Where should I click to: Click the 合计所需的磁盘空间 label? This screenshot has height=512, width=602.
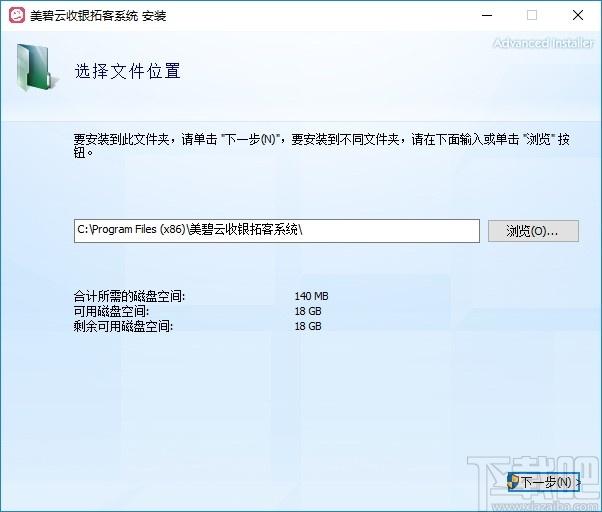(x=130, y=296)
